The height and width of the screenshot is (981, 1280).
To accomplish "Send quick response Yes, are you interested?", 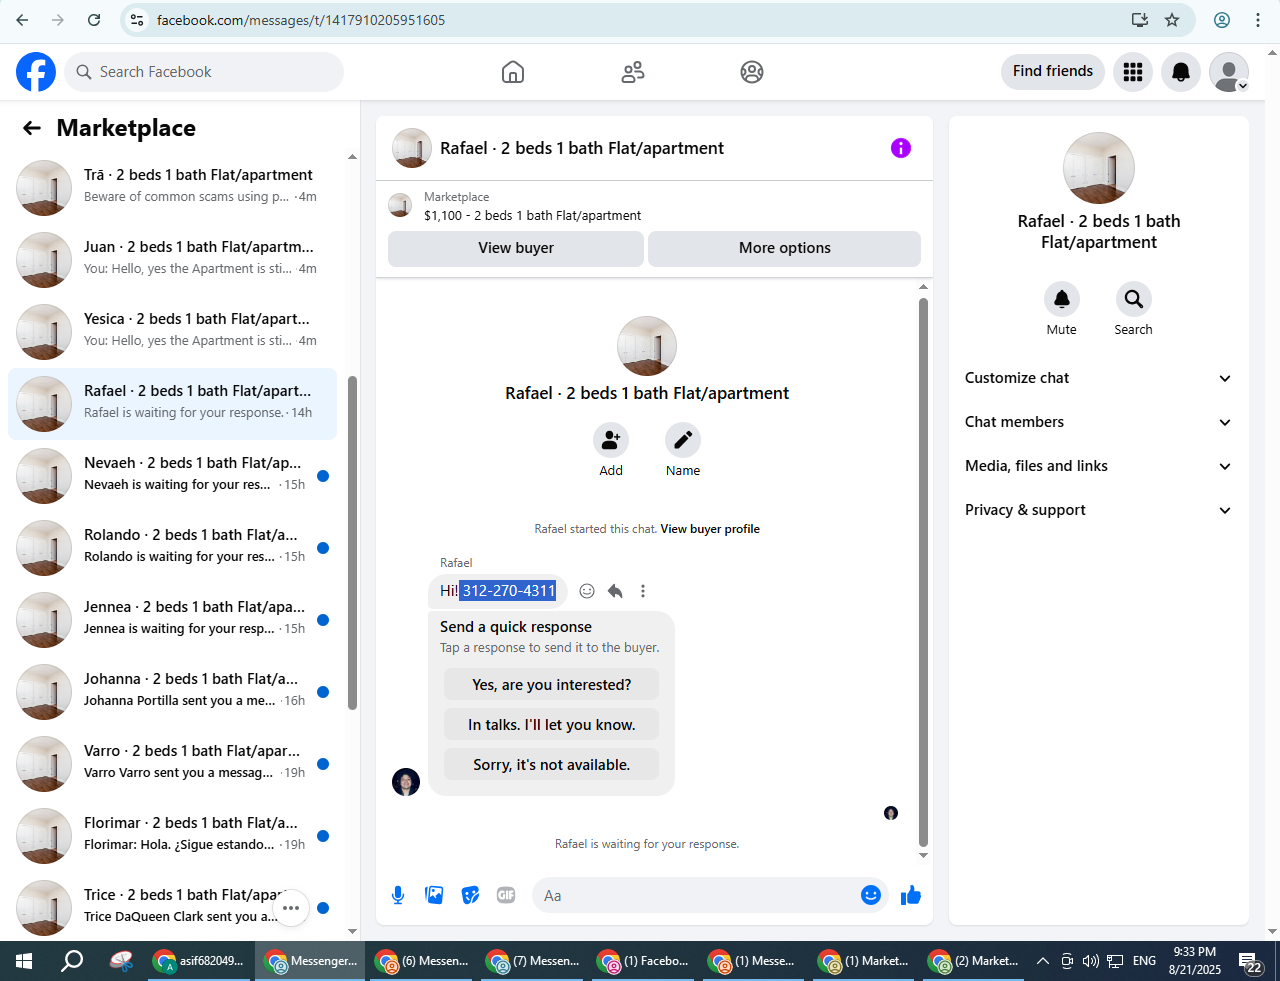I will pos(551,685).
